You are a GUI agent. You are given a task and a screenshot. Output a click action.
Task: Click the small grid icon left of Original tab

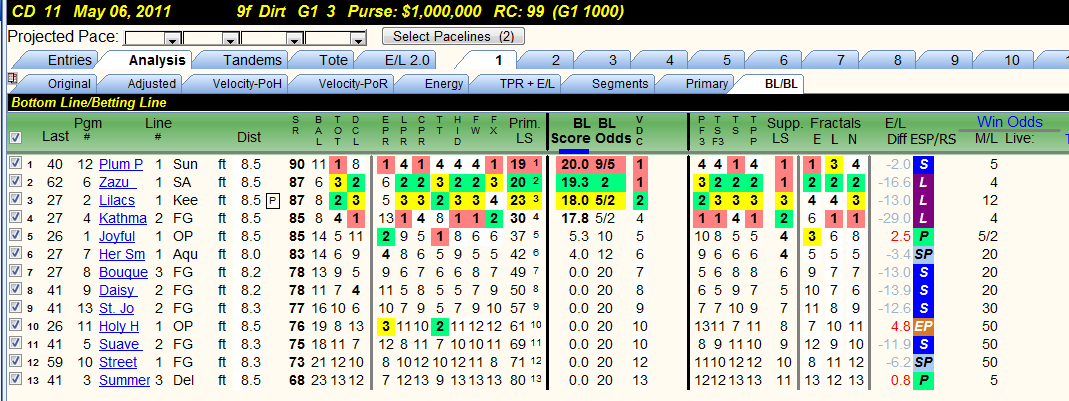coord(11,78)
